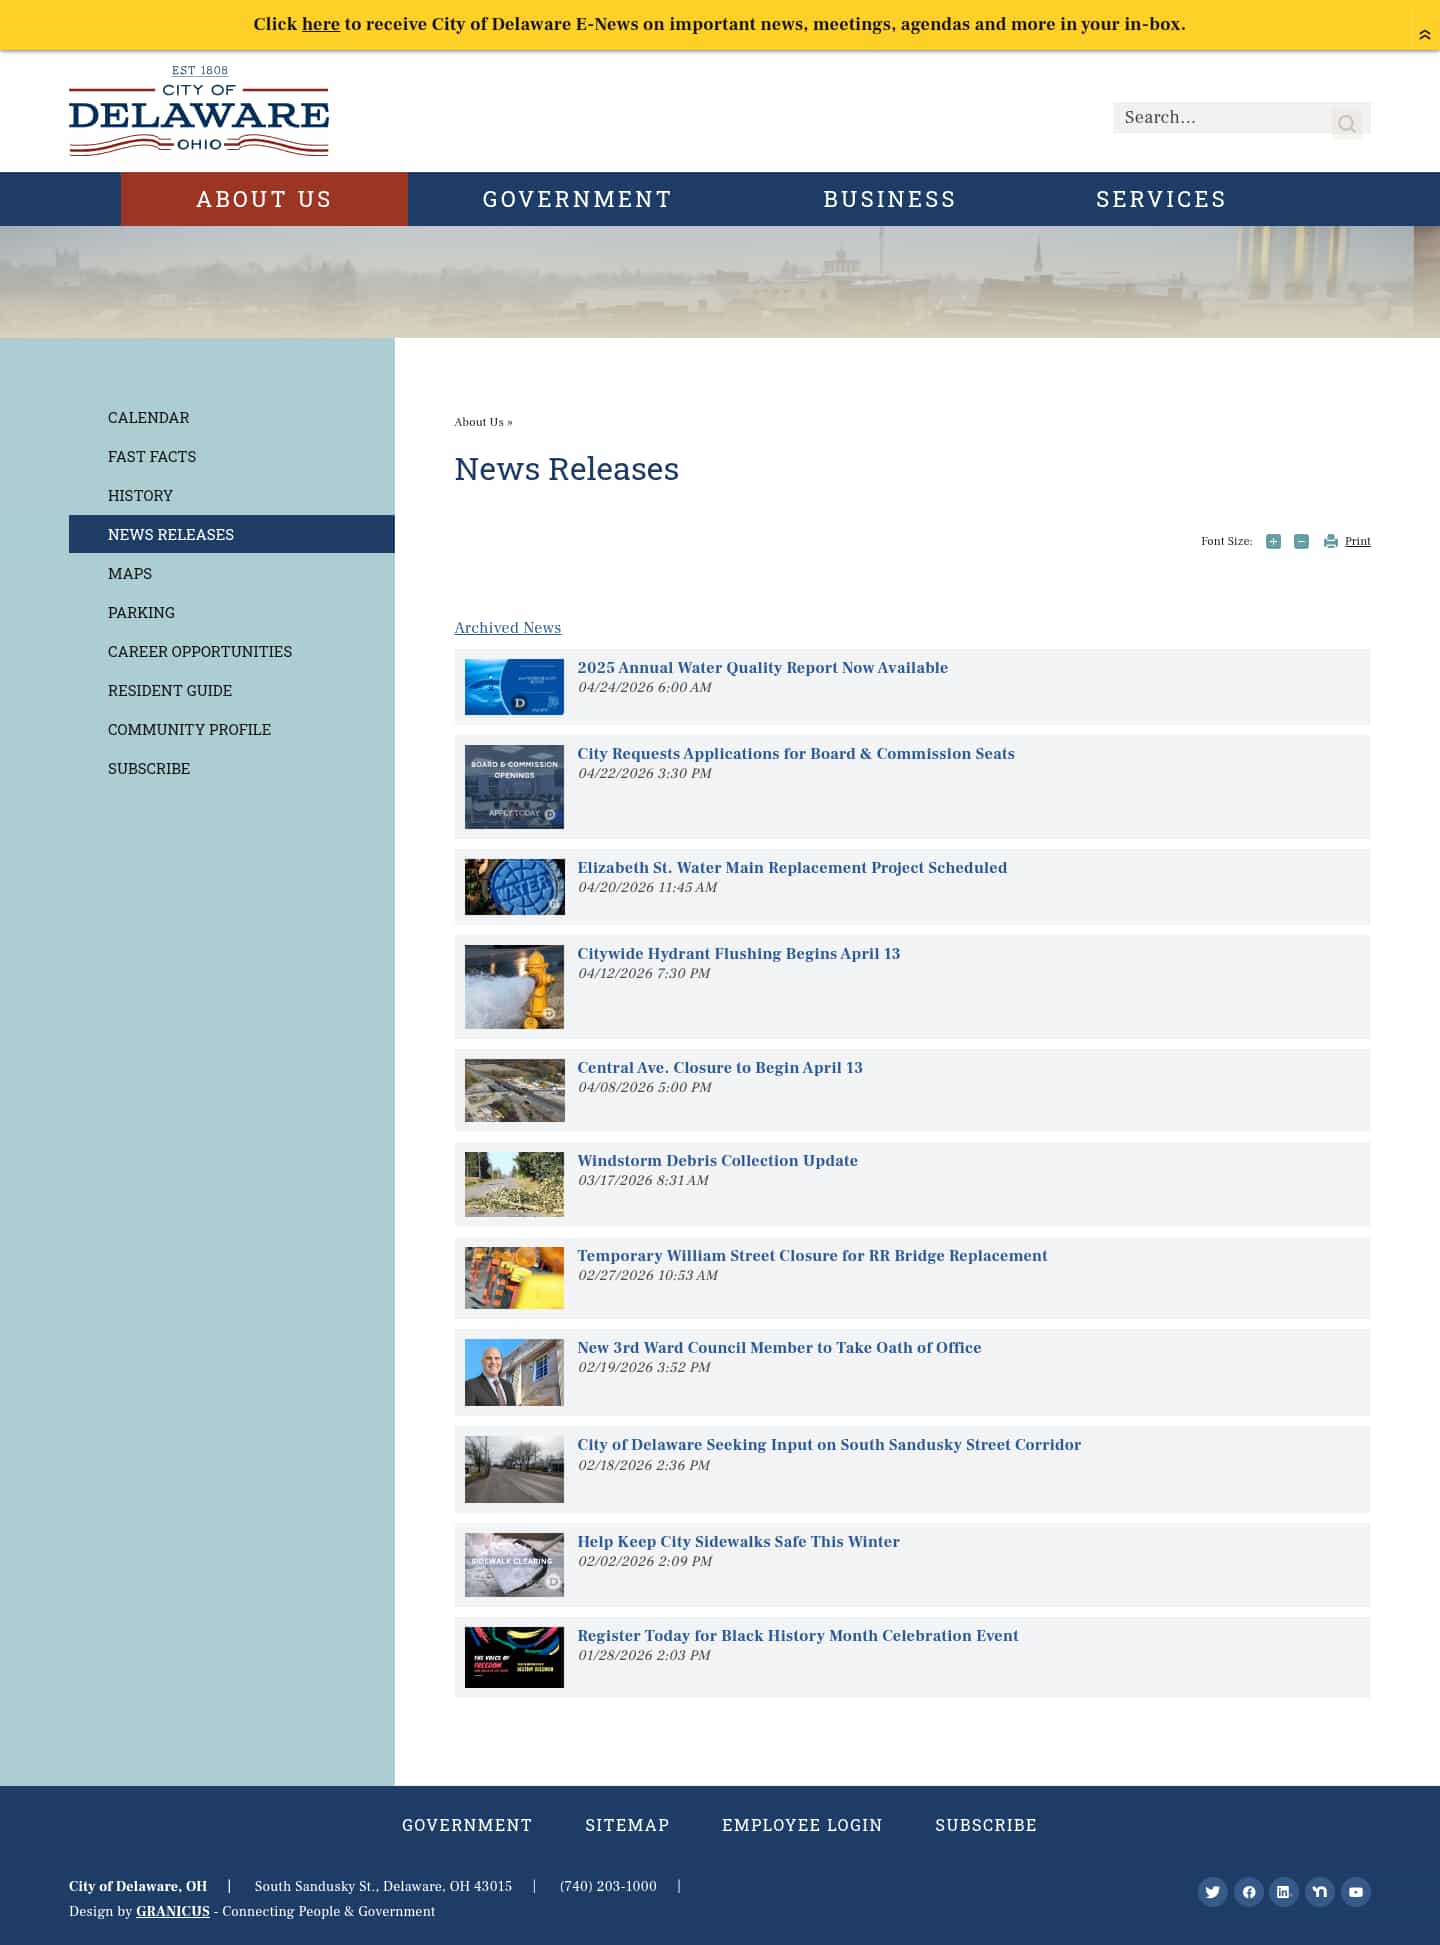Open the LinkedIn social icon

point(1283,1891)
